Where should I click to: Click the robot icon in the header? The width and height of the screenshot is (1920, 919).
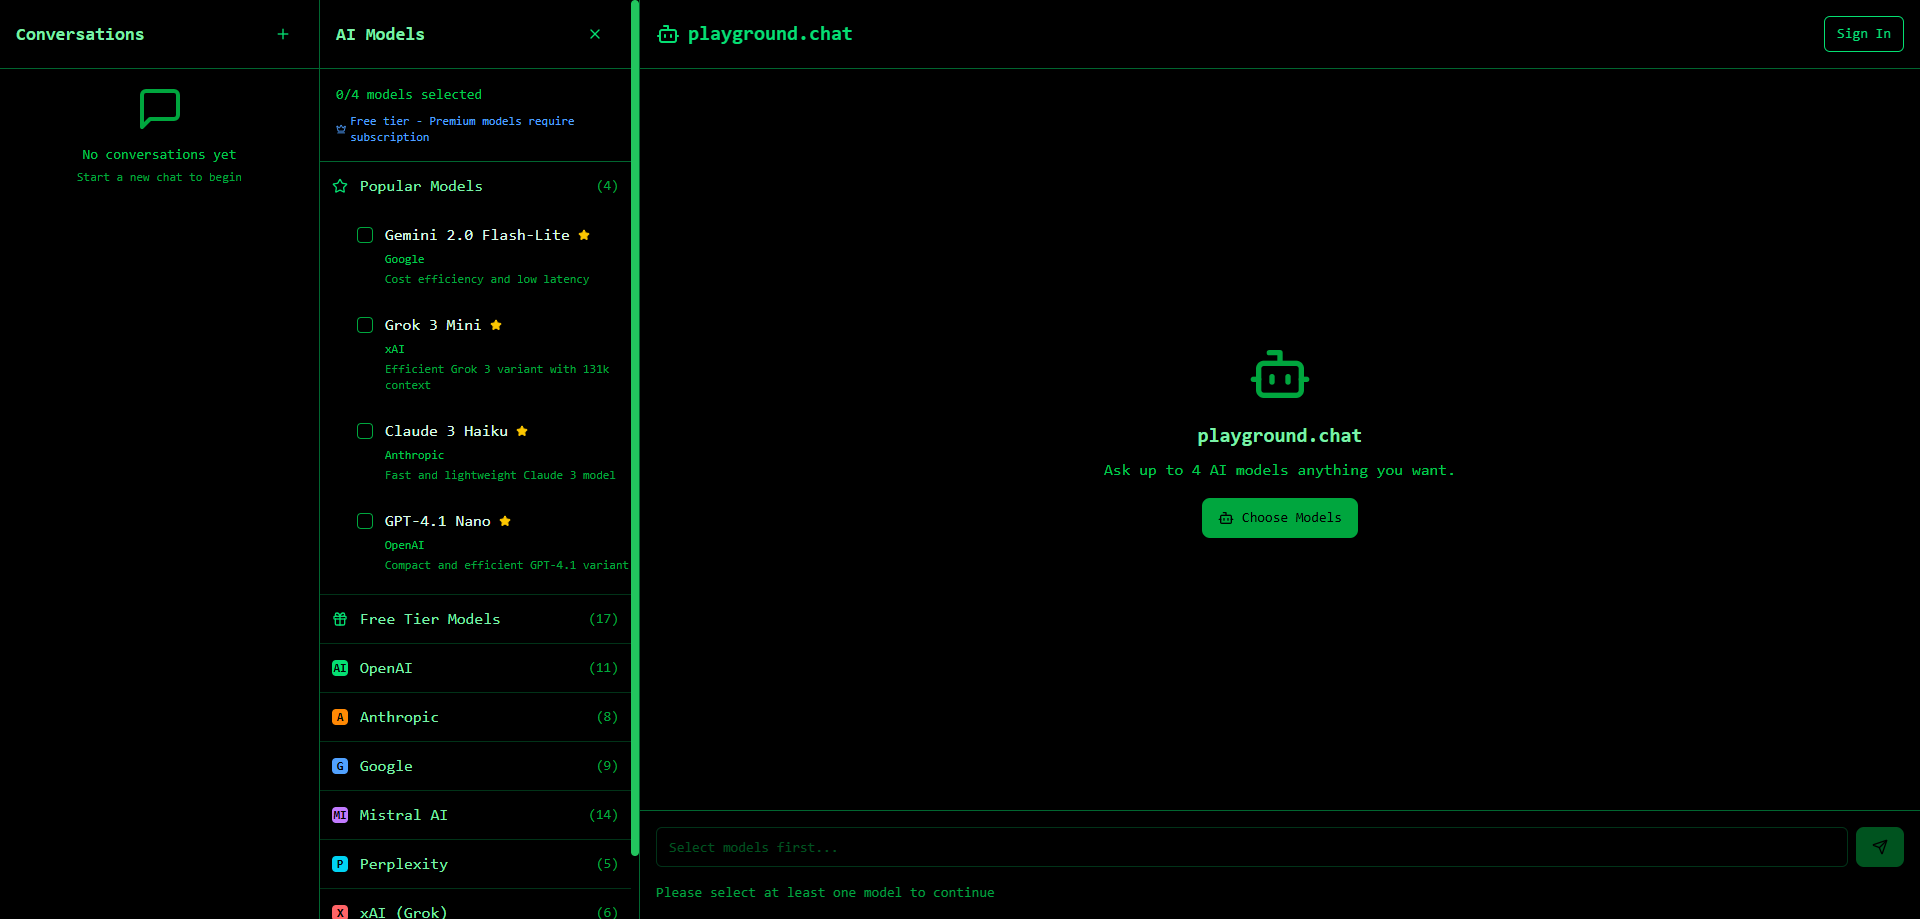667,33
